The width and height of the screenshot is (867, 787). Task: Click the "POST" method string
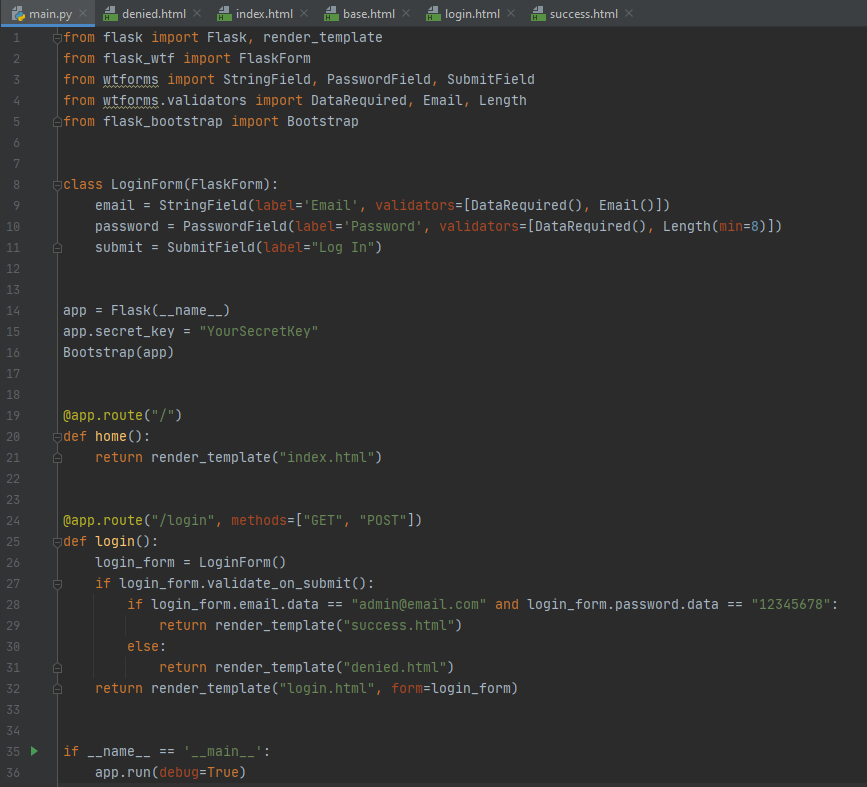(383, 520)
